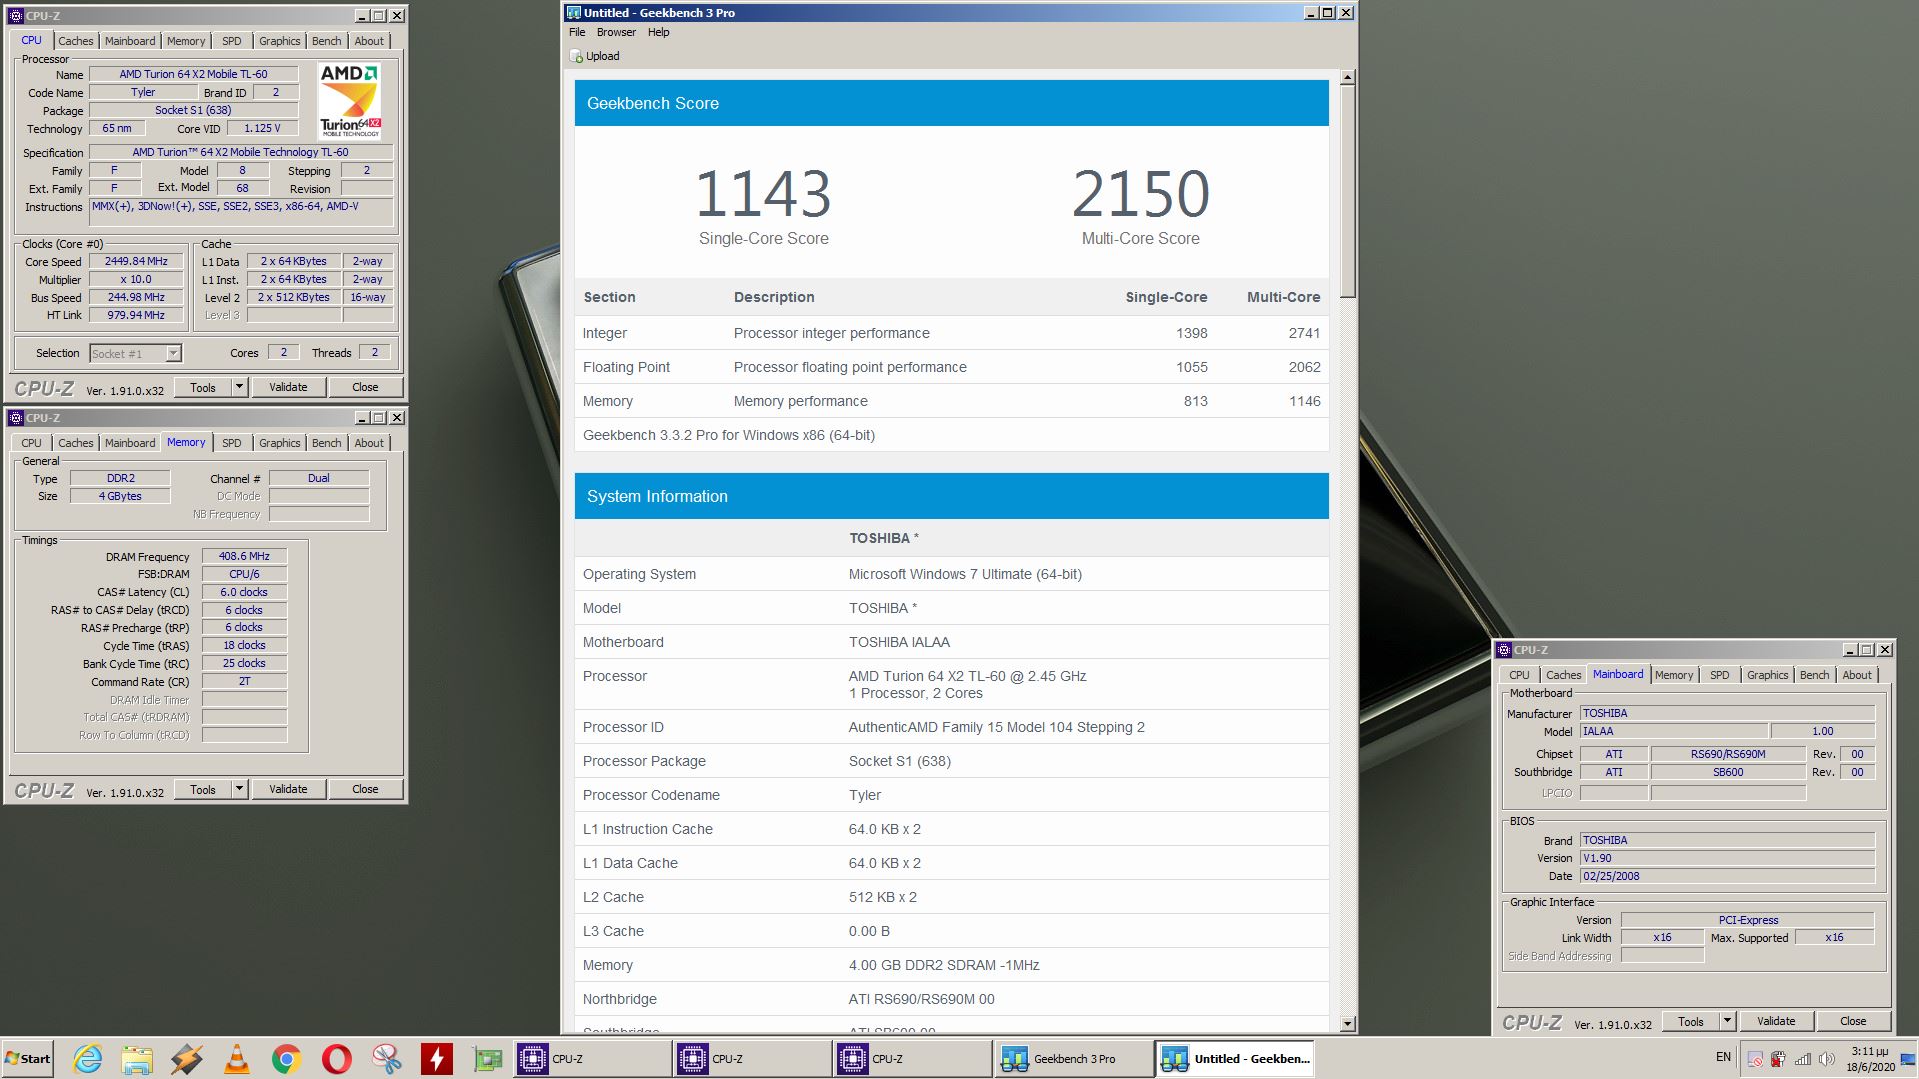Open the red lightning-bolt app in taskbar
1919x1079 pixels.
coord(437,1058)
